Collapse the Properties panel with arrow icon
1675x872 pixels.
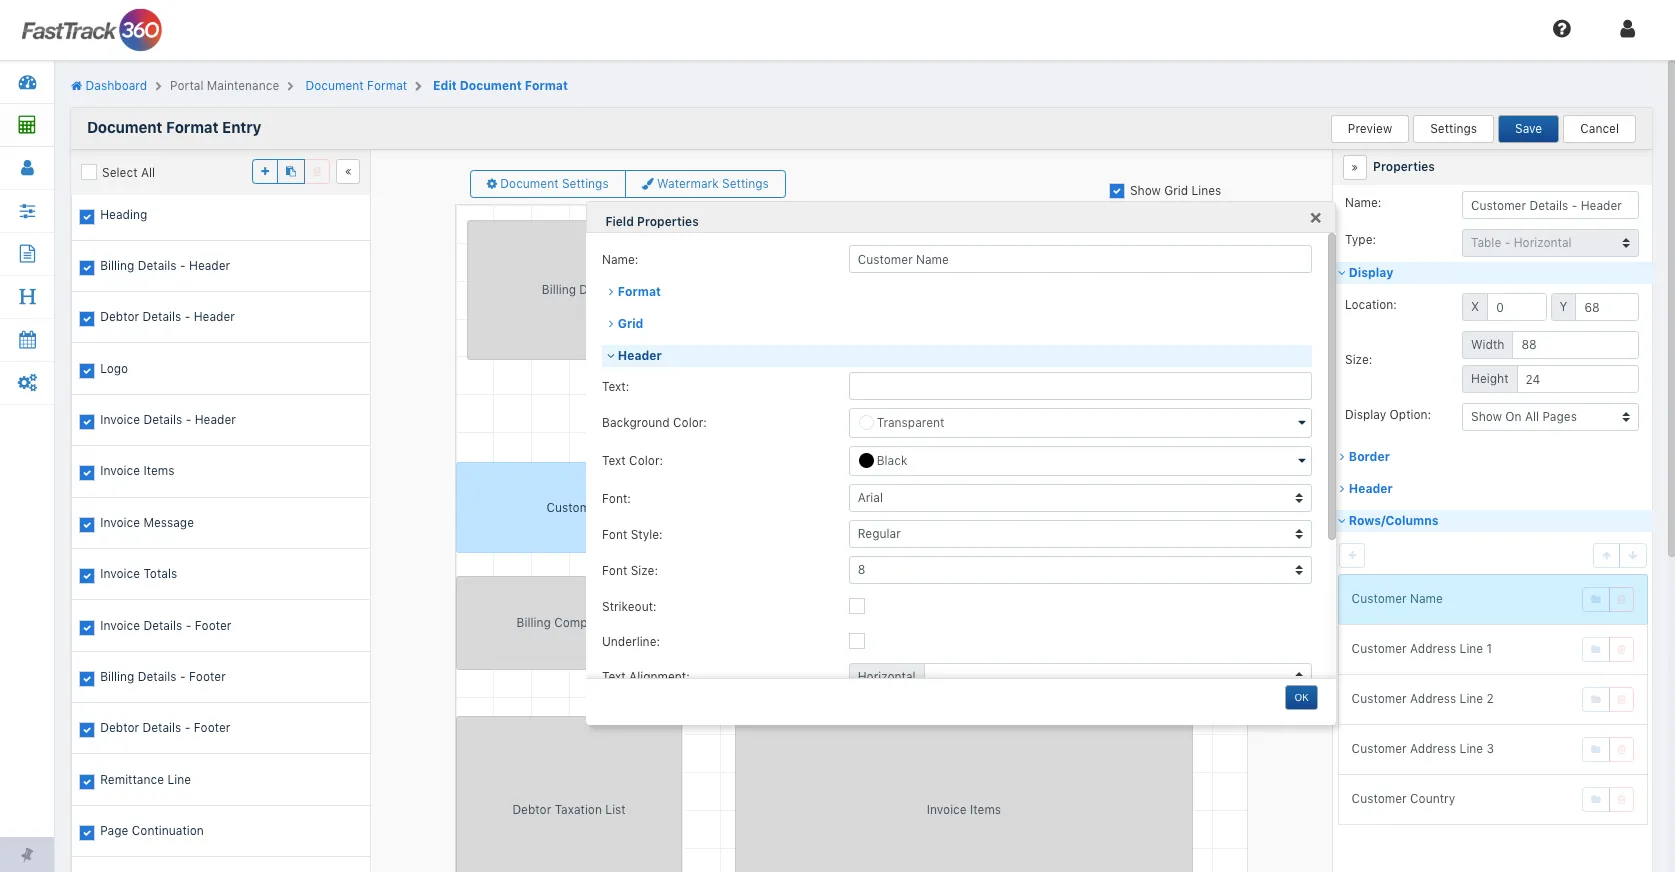[x=1354, y=167]
